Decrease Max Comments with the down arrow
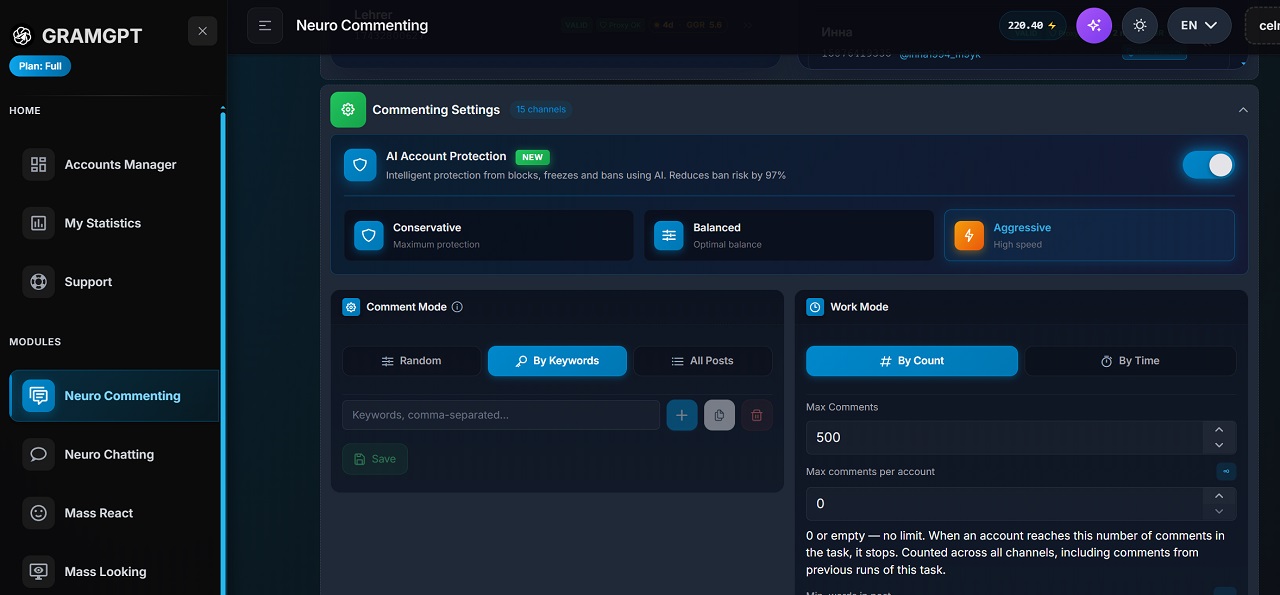Viewport: 1280px width, 595px height. coord(1219,445)
